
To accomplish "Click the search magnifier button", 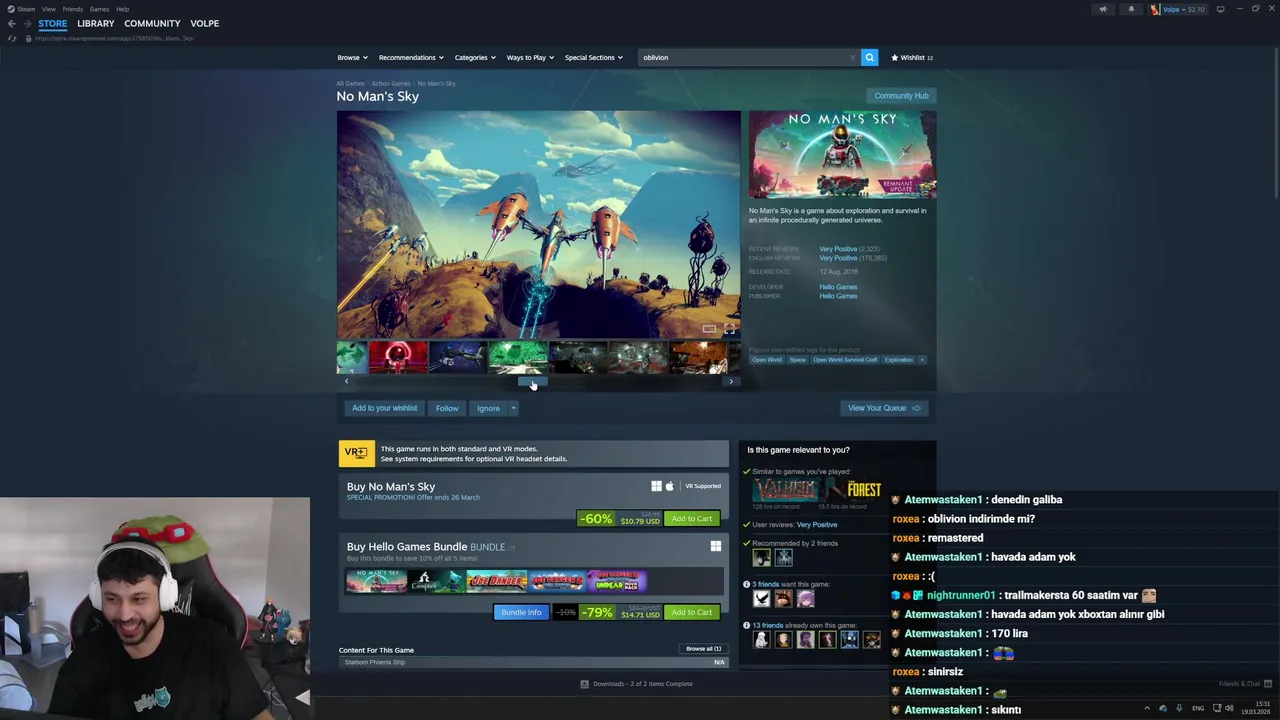I will coord(870,57).
